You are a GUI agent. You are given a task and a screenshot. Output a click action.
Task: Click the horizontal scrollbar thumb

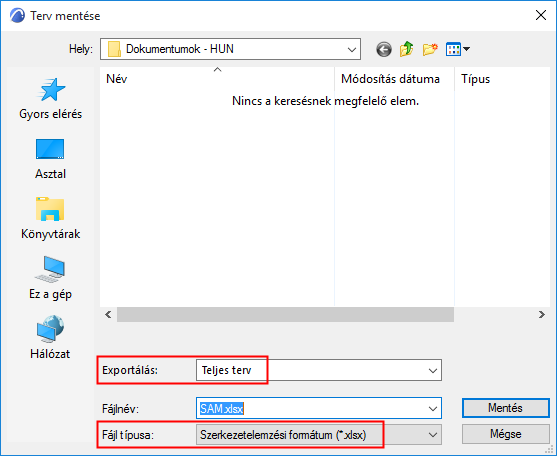pos(285,314)
